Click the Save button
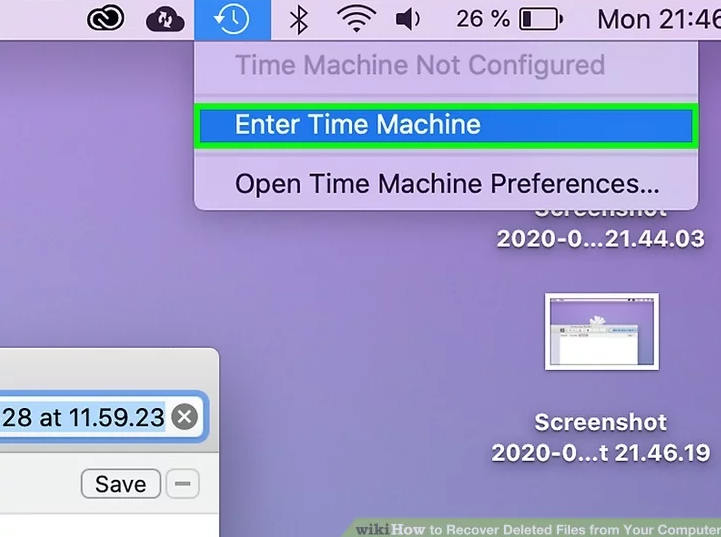Screen dimensions: 721x537 [x=121, y=484]
